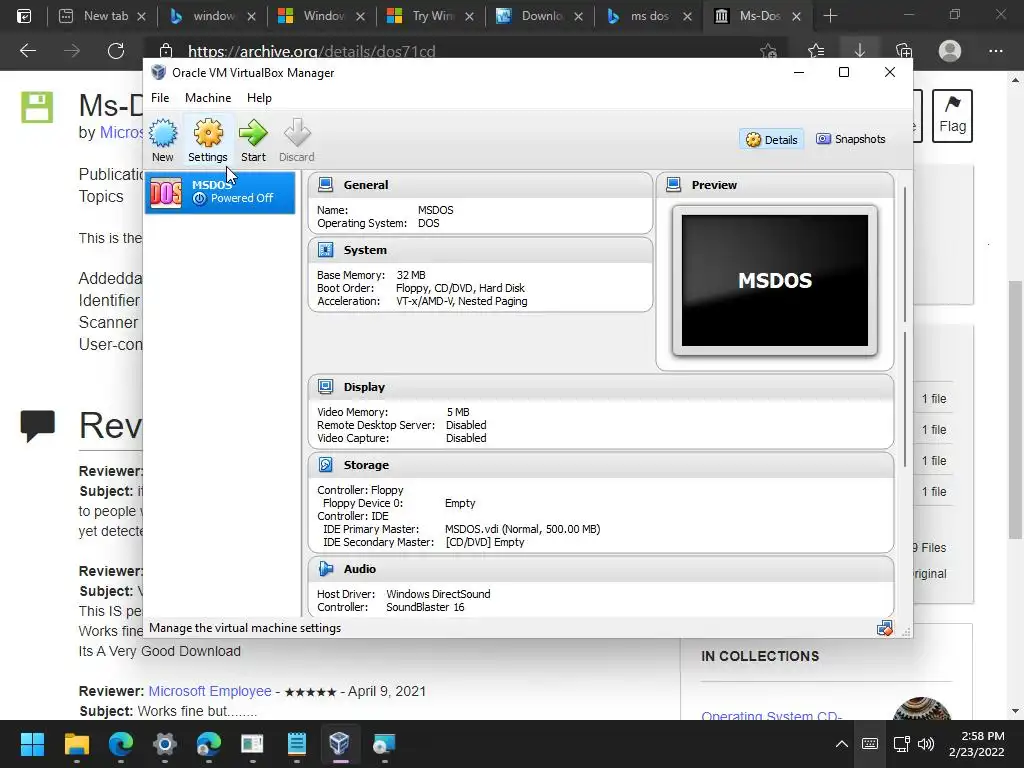
Task: Click the browser page vertical scrollbar
Action: coord(1015,410)
